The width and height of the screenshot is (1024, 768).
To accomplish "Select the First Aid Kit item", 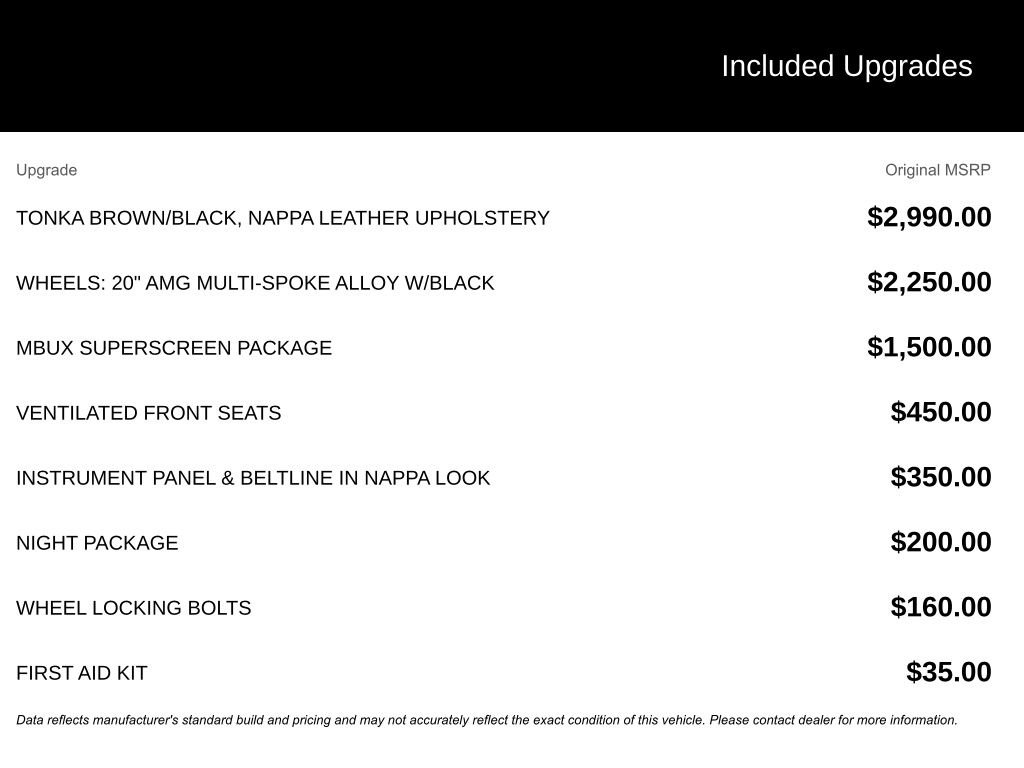I will (82, 673).
